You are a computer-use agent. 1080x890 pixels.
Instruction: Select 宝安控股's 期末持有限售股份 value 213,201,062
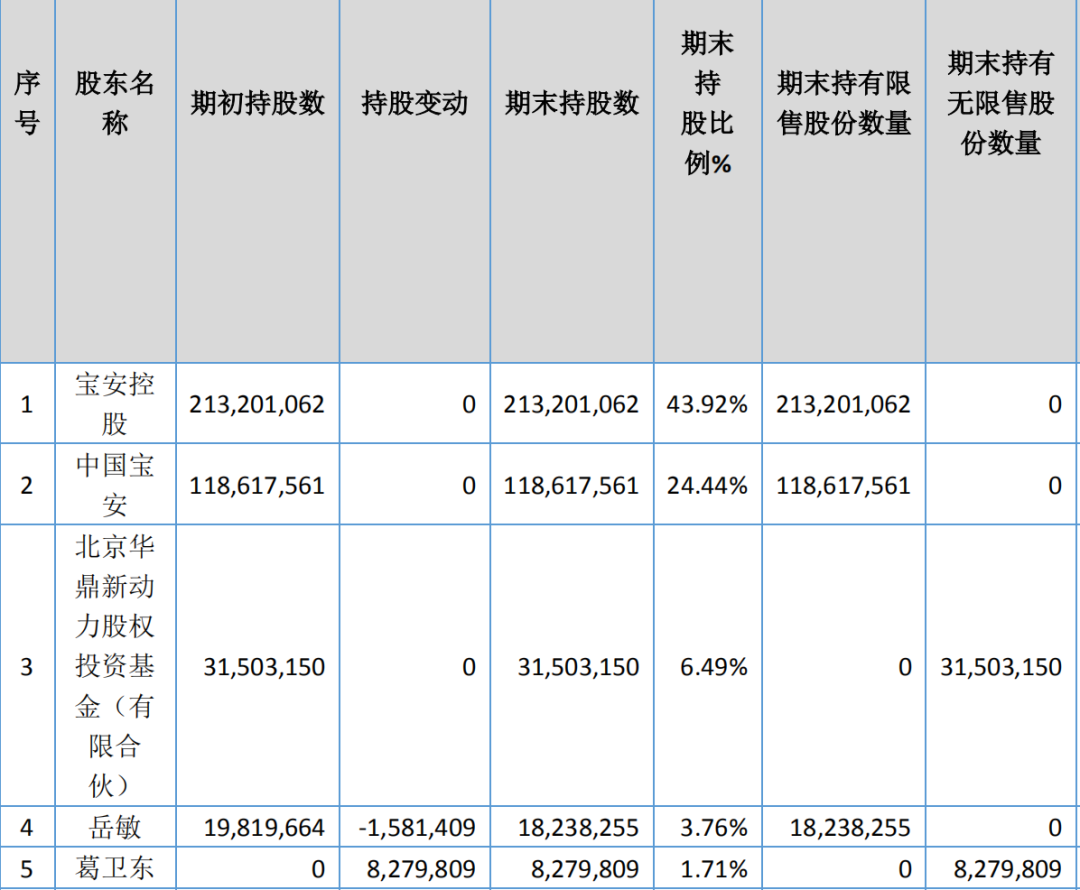click(843, 404)
